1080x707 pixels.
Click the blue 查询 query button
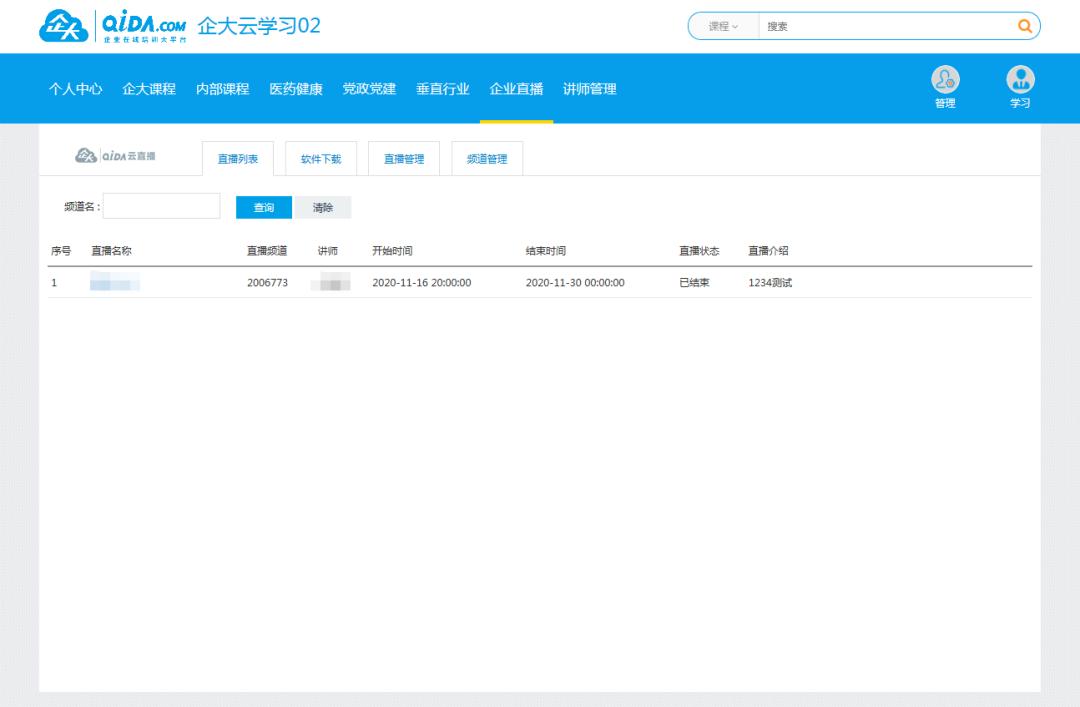[x=264, y=207]
